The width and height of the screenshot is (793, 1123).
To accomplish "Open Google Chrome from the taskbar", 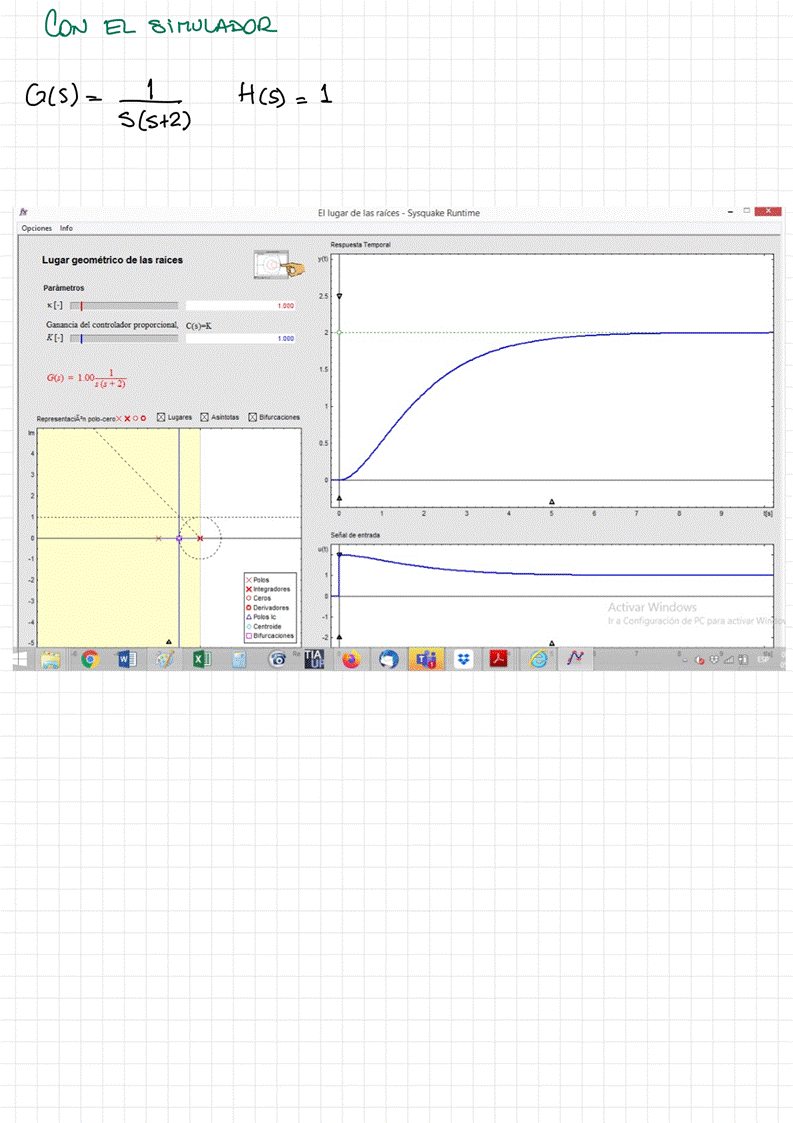I will (90, 658).
